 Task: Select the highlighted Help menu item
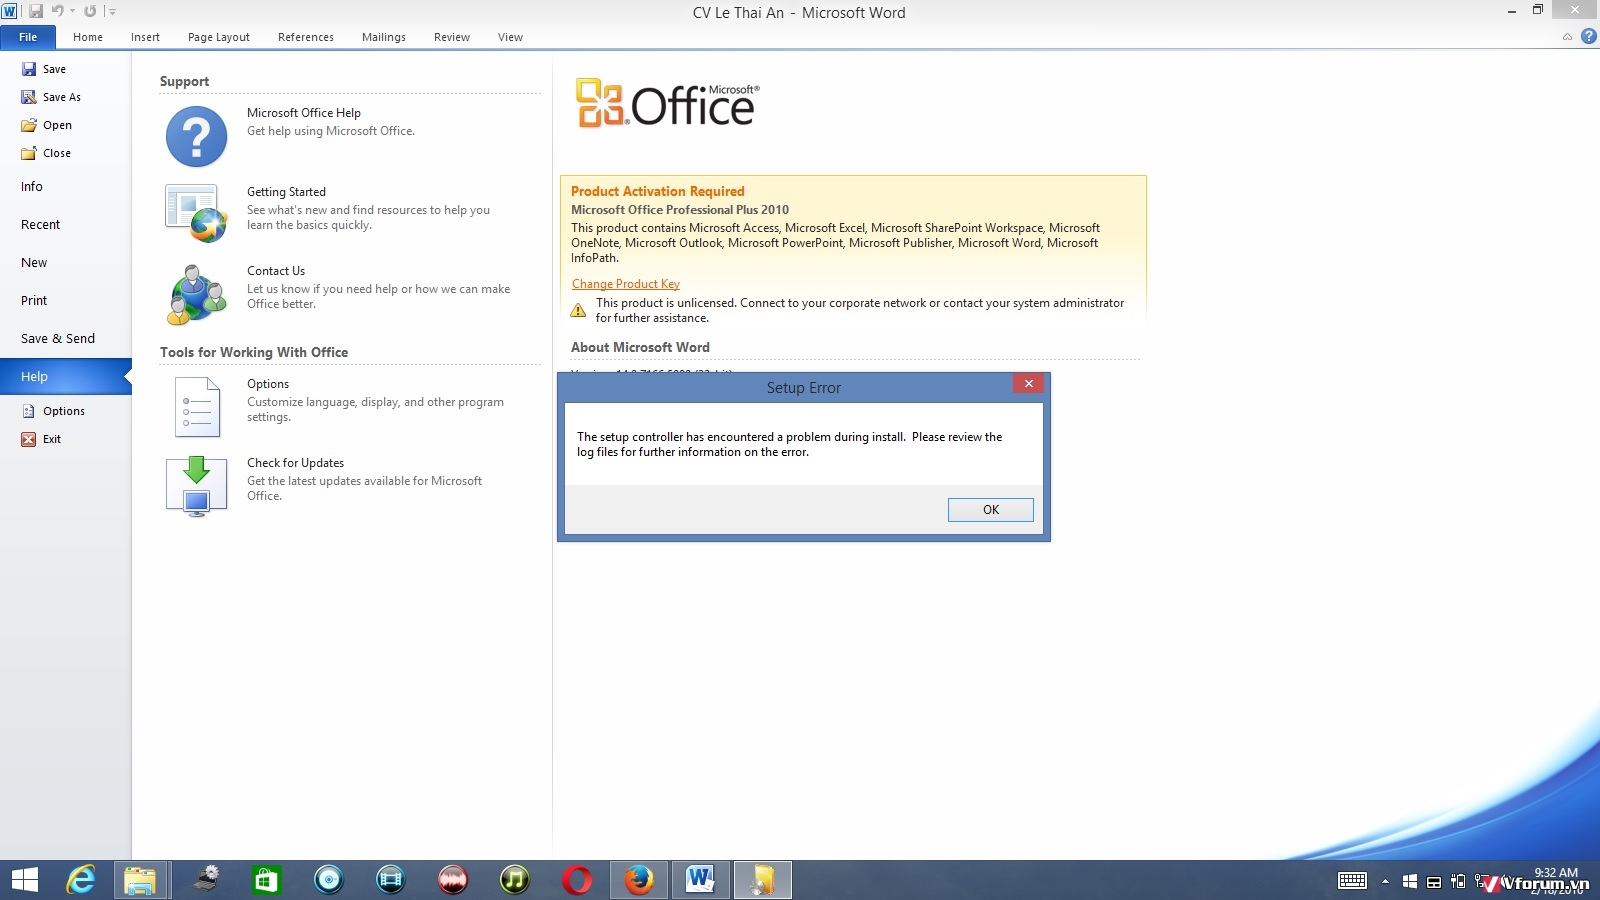[x=65, y=377]
